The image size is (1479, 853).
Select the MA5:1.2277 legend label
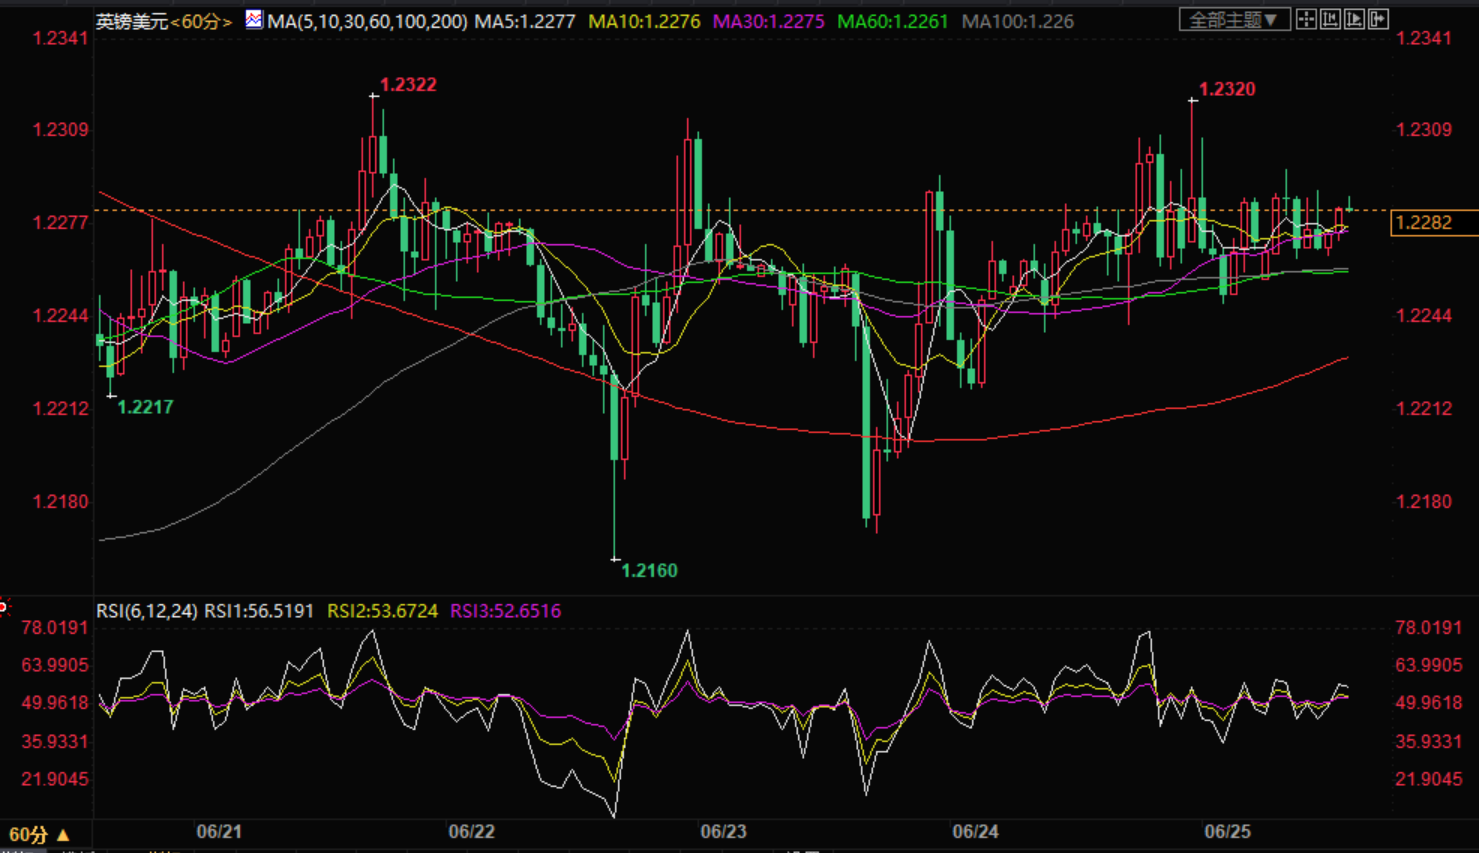click(525, 21)
